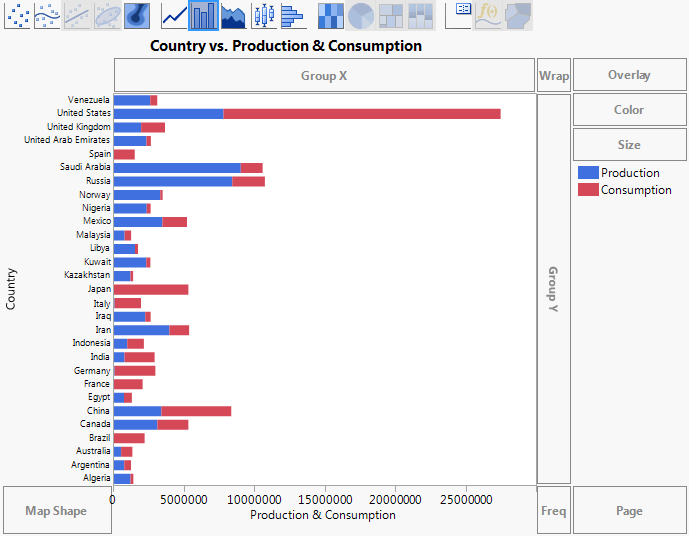Click the Group X drop zone
Image resolution: width=689 pixels, height=536 pixels.
(324, 75)
